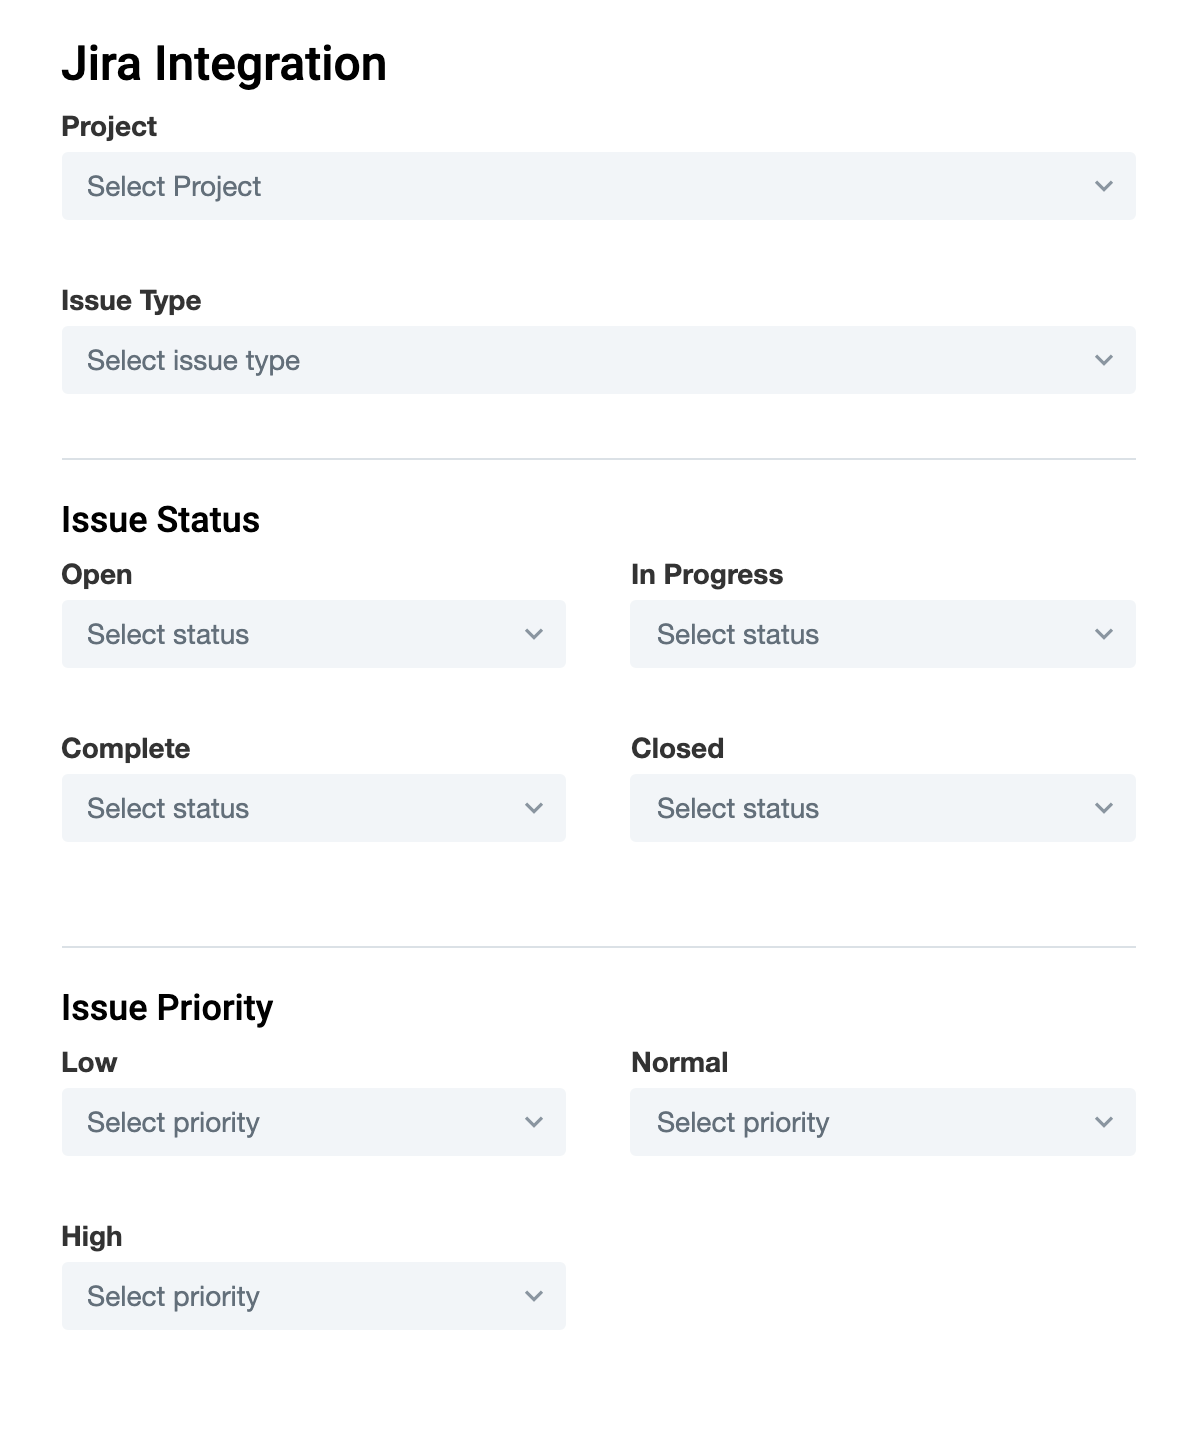Click the chevron arrow in Project dropdown

(1103, 186)
